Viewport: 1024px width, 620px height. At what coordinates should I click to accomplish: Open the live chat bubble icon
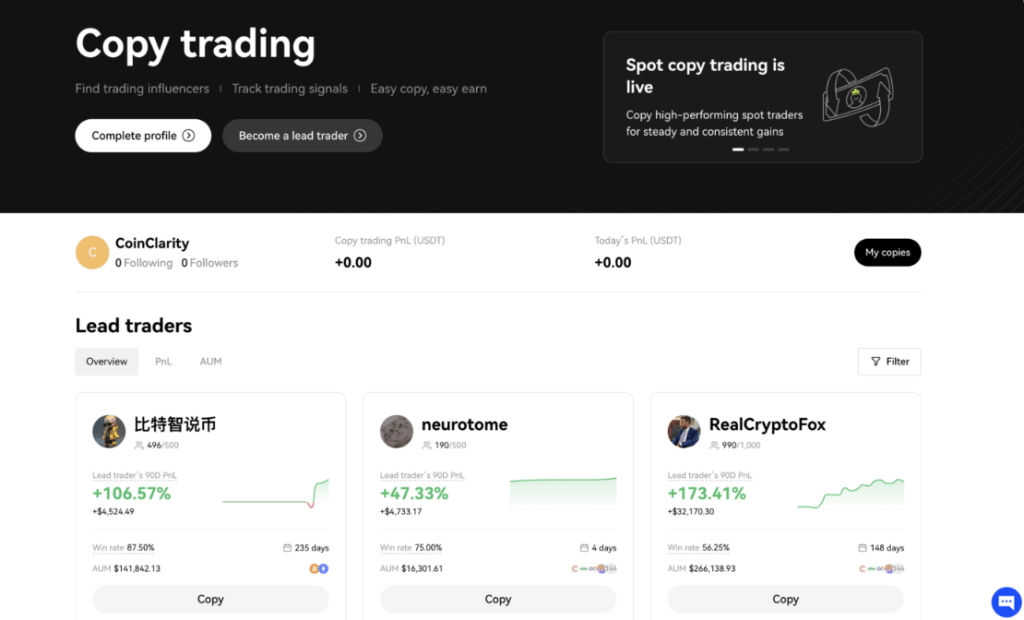(1005, 601)
